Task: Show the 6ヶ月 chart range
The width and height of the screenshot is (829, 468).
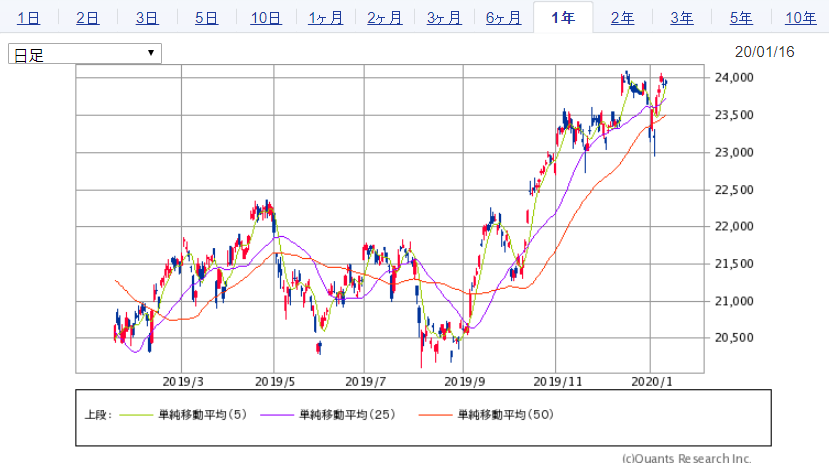Action: click(x=503, y=18)
